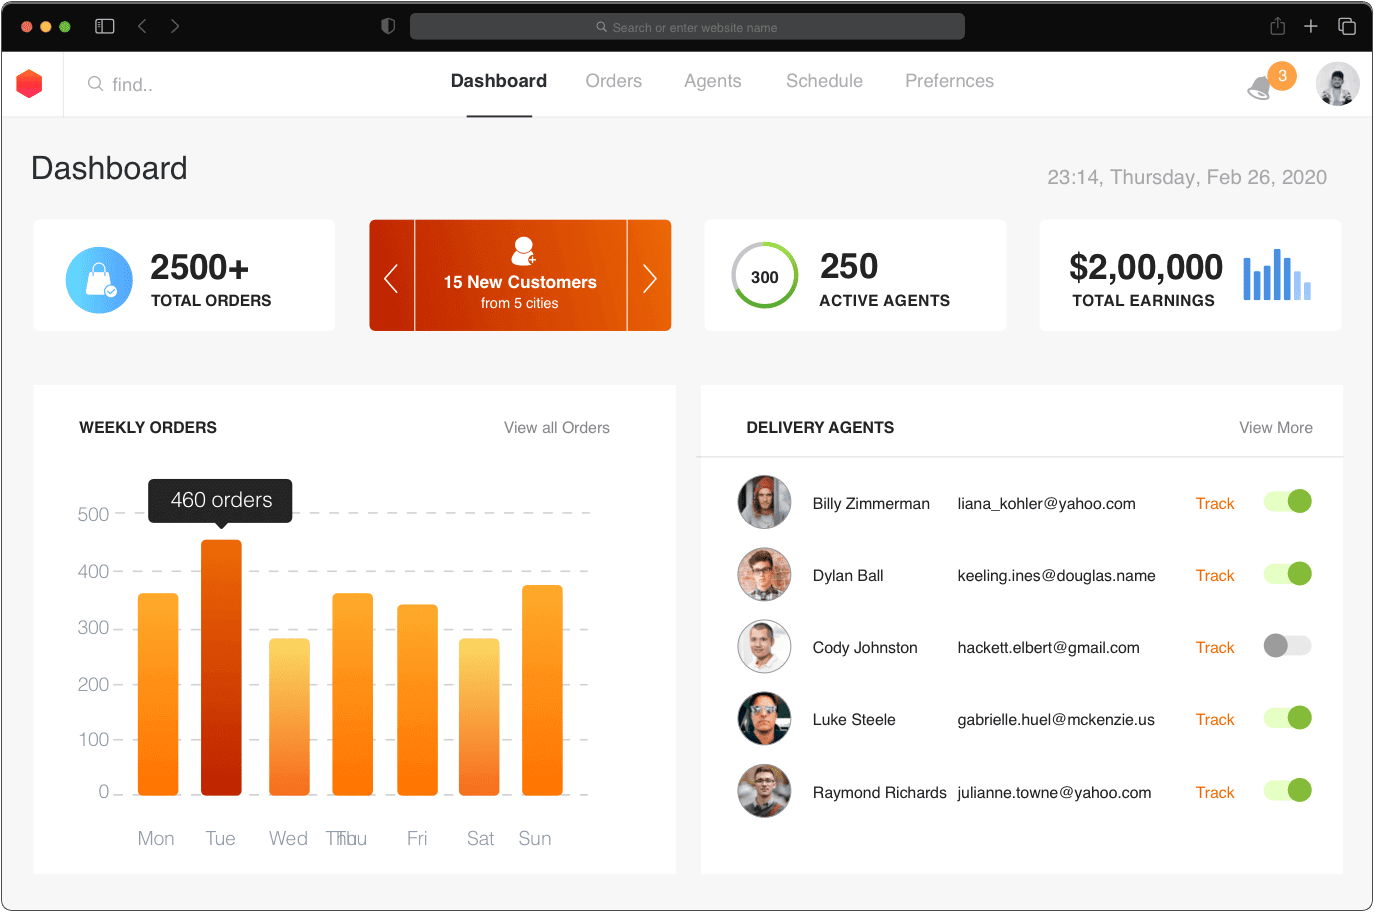Click the 300 circular progress ring
Image resolution: width=1374 pixels, height=912 pixels.
pyautogui.click(x=765, y=276)
